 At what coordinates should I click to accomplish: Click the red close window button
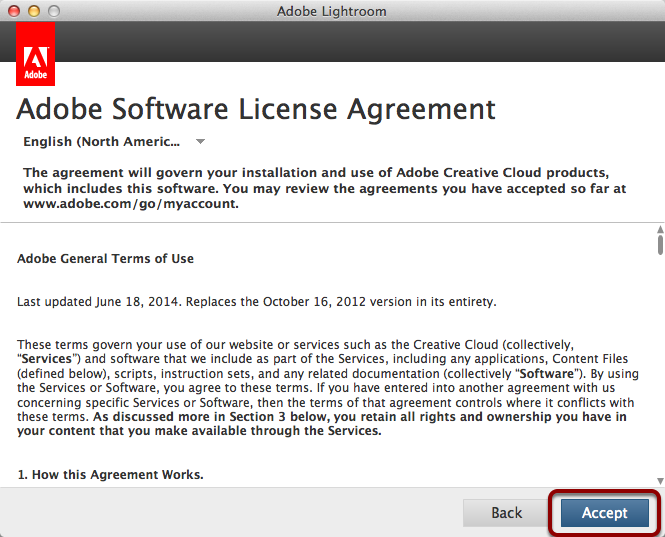14,11
